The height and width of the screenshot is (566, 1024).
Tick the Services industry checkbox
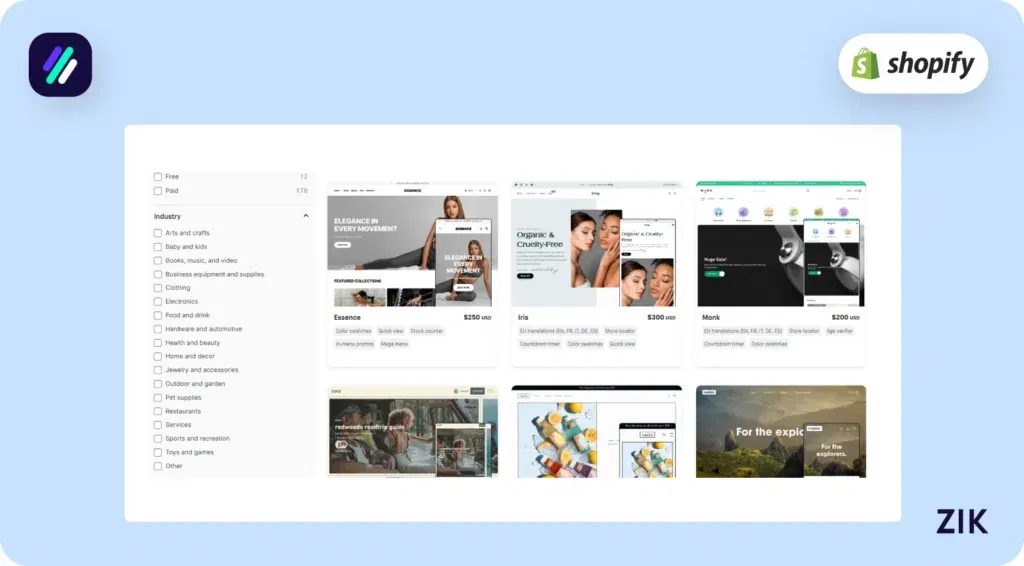click(x=157, y=425)
